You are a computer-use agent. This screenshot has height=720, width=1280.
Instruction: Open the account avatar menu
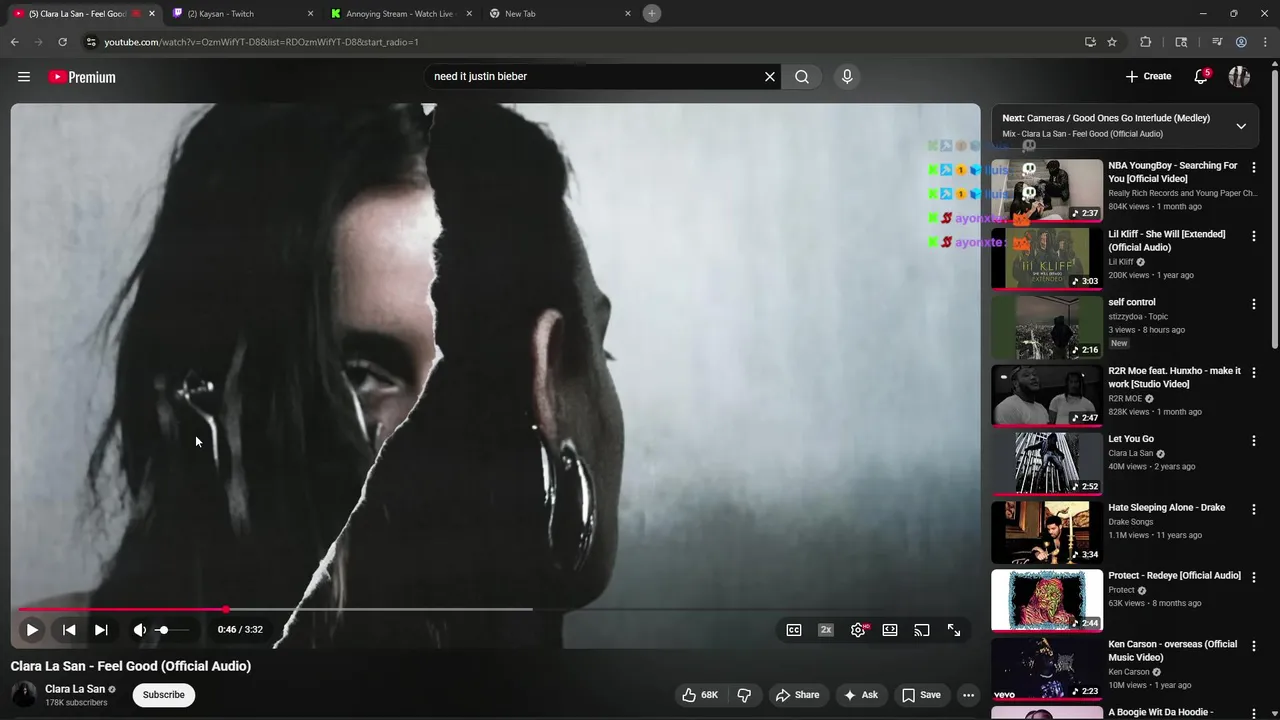click(x=1239, y=76)
